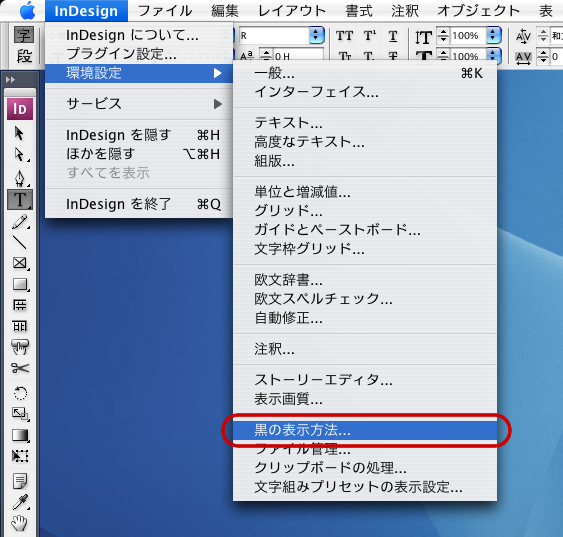Viewport: 563px width, 537px height.
Task: Select the Line tool
Action: [x=20, y=242]
